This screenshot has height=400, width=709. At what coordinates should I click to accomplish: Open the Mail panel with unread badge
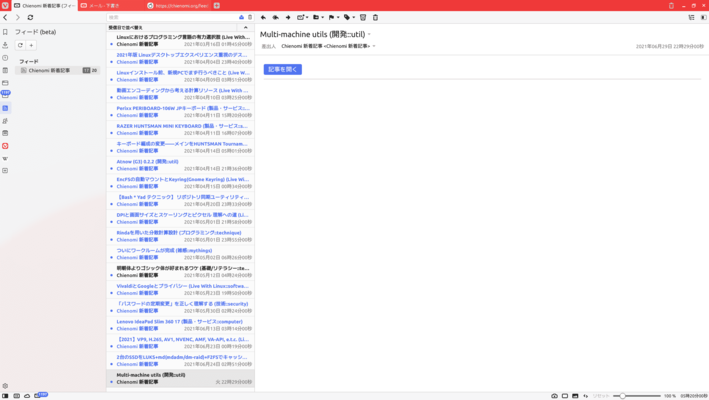tap(5, 94)
